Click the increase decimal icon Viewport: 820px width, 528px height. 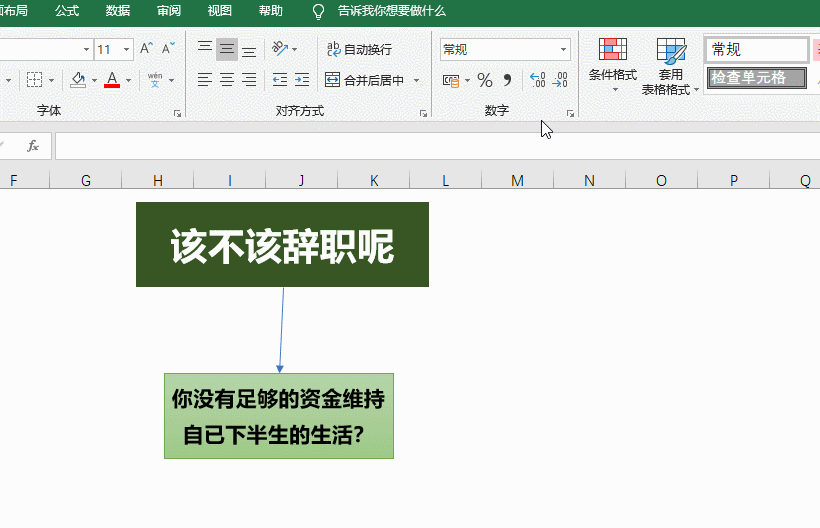point(538,80)
